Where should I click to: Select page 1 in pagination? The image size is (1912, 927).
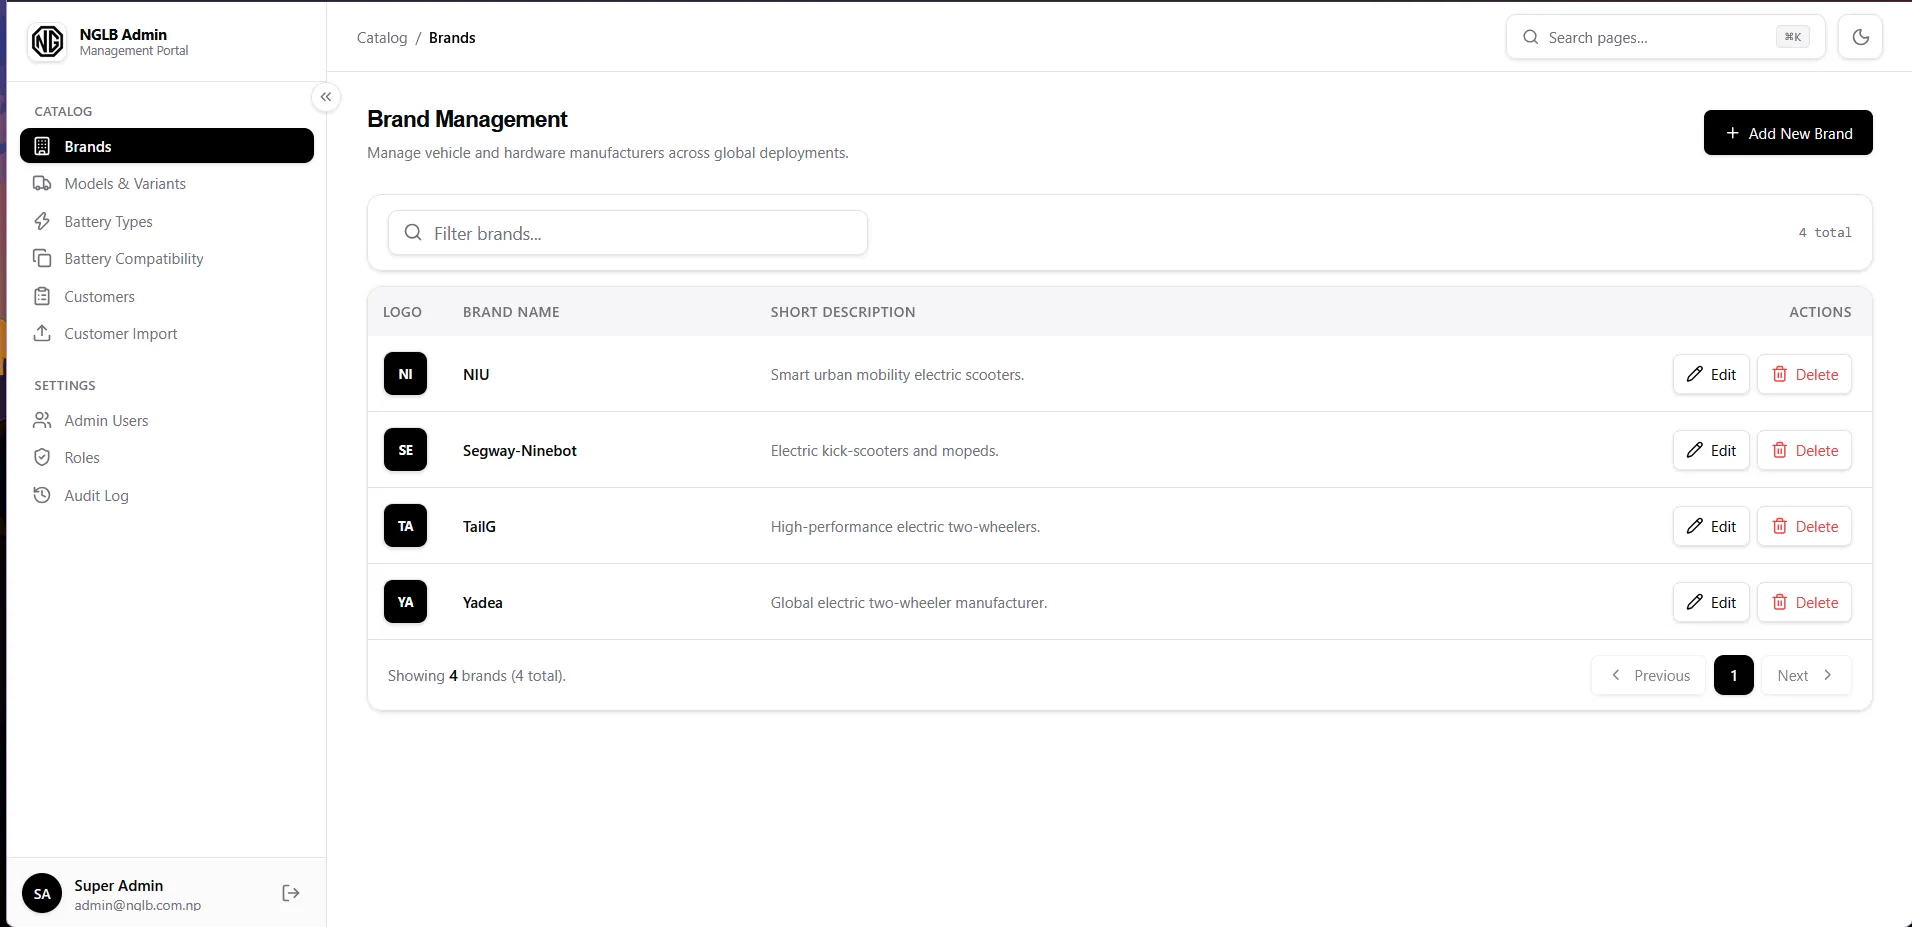click(x=1733, y=675)
